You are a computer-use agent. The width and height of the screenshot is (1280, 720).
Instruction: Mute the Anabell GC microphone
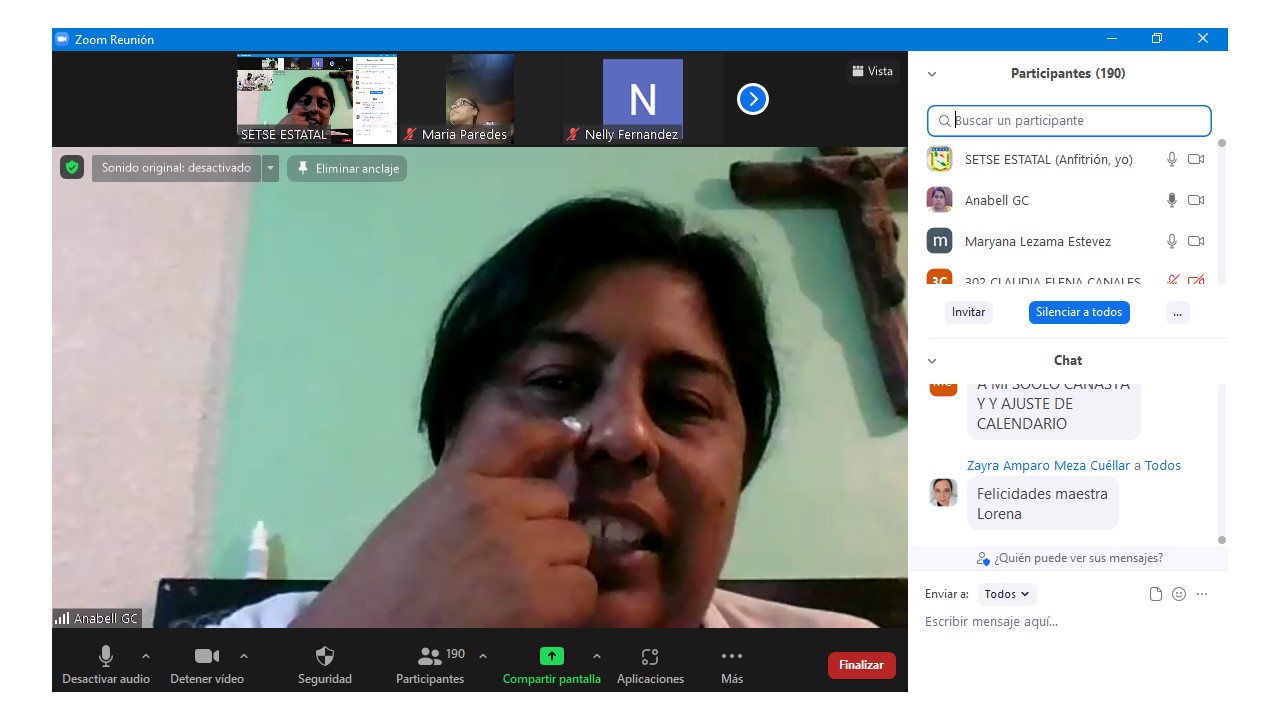point(1172,200)
